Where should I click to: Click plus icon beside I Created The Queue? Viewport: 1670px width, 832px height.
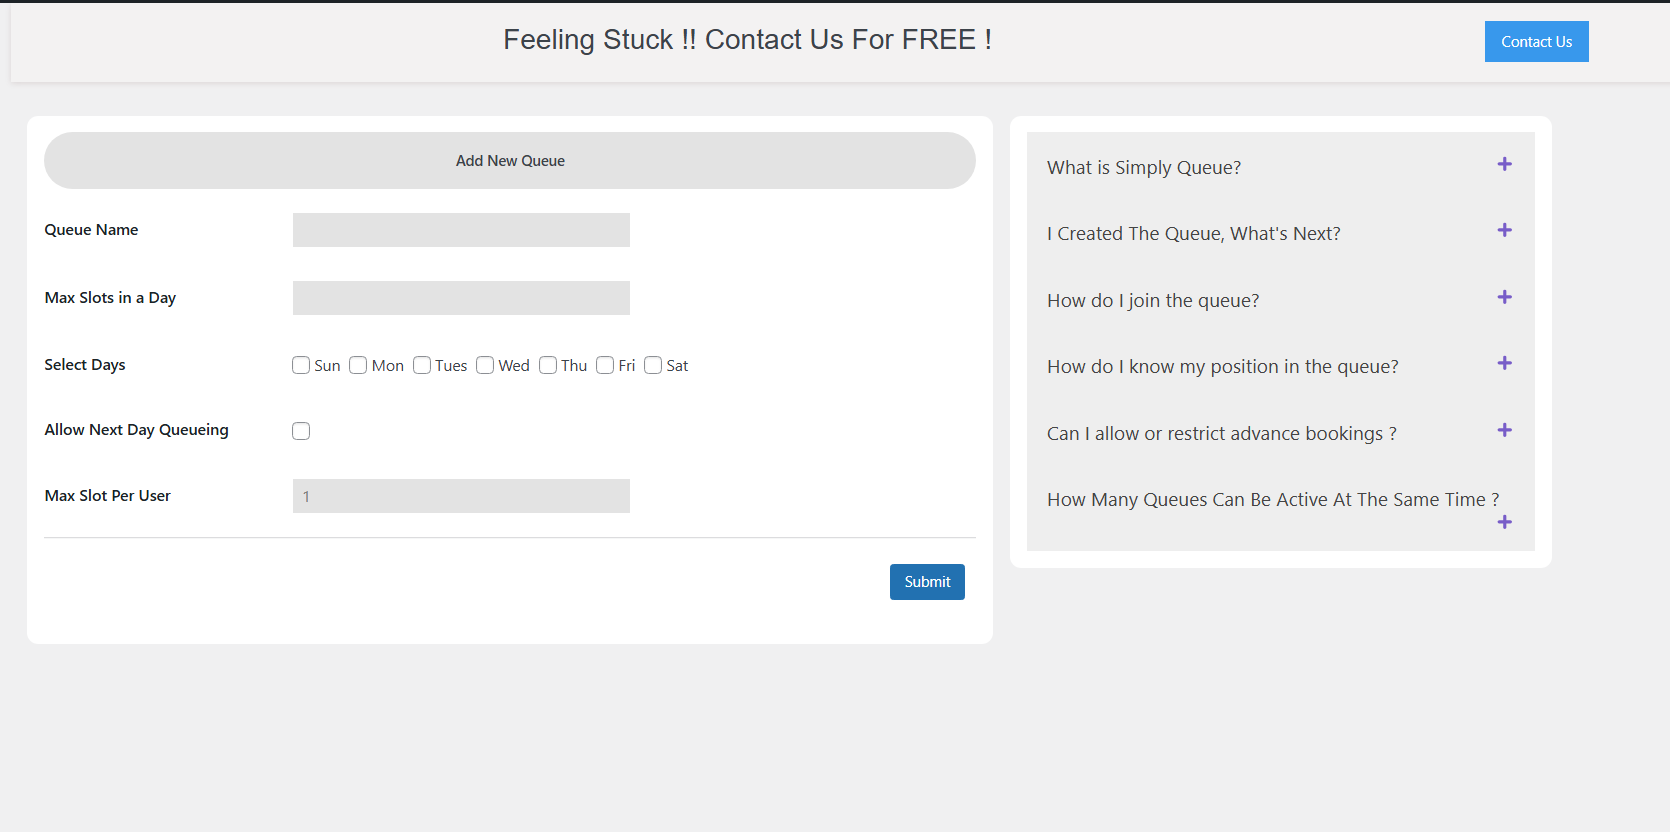pyautogui.click(x=1504, y=230)
